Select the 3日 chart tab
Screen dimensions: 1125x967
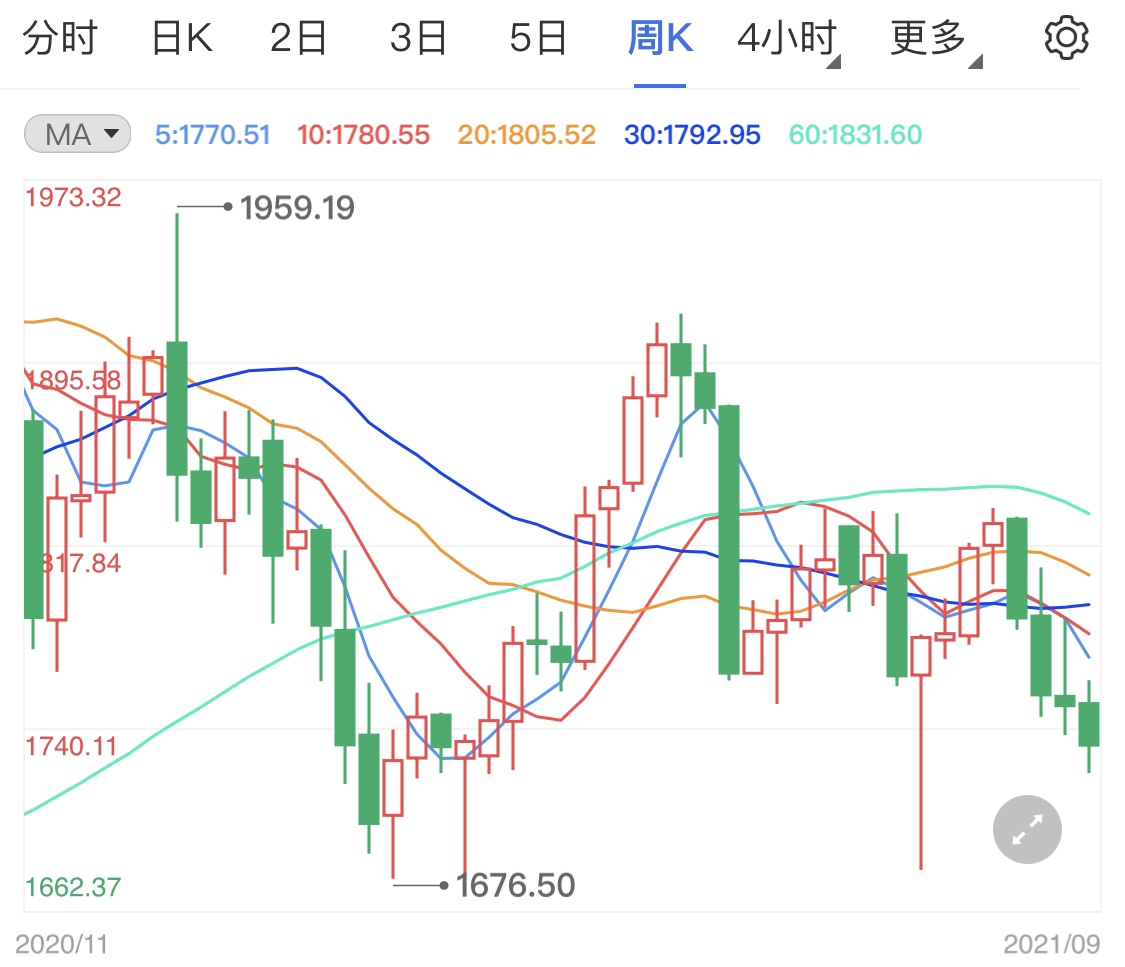tap(419, 38)
